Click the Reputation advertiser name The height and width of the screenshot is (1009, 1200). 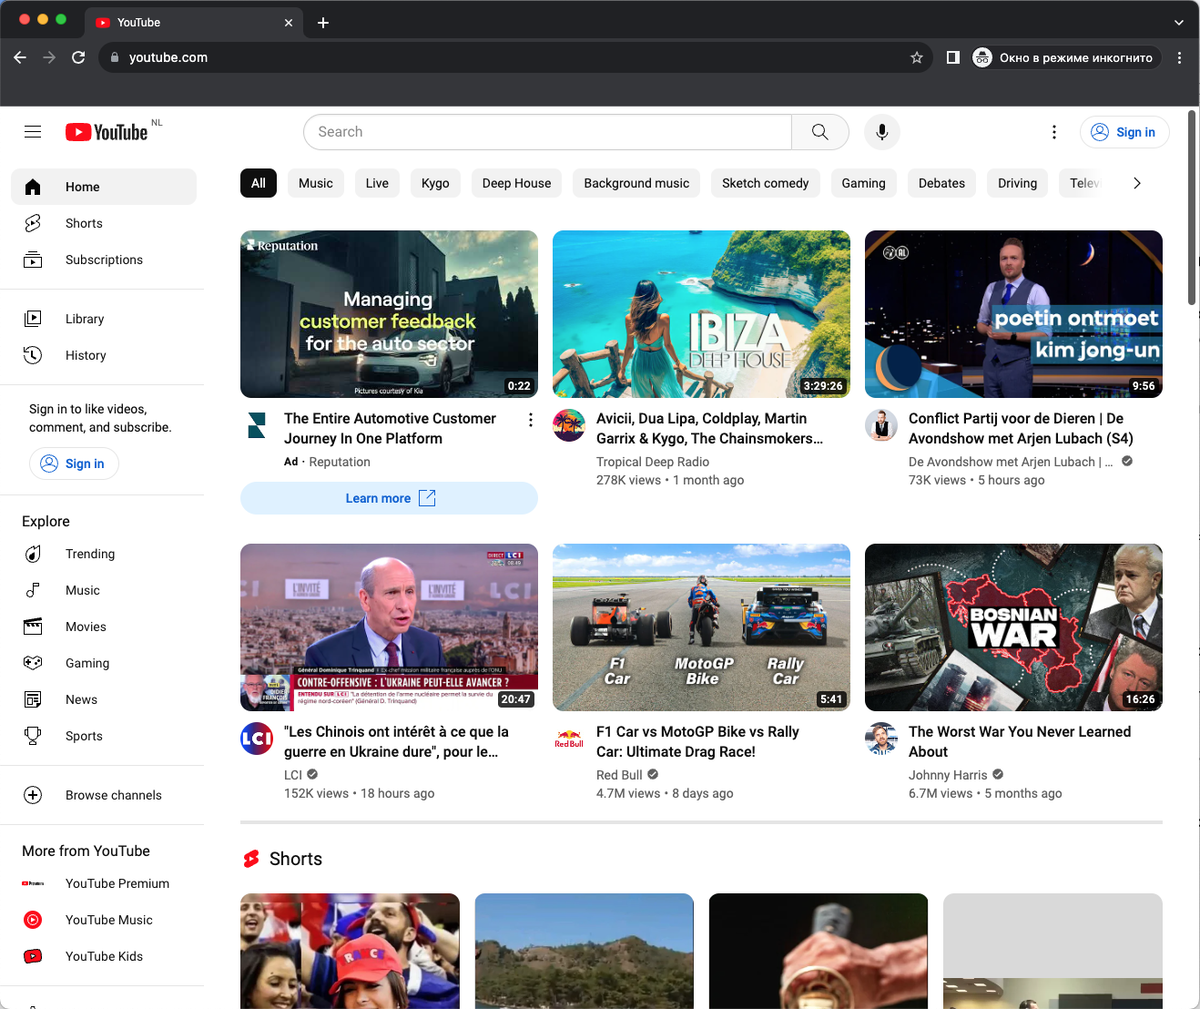339,462
